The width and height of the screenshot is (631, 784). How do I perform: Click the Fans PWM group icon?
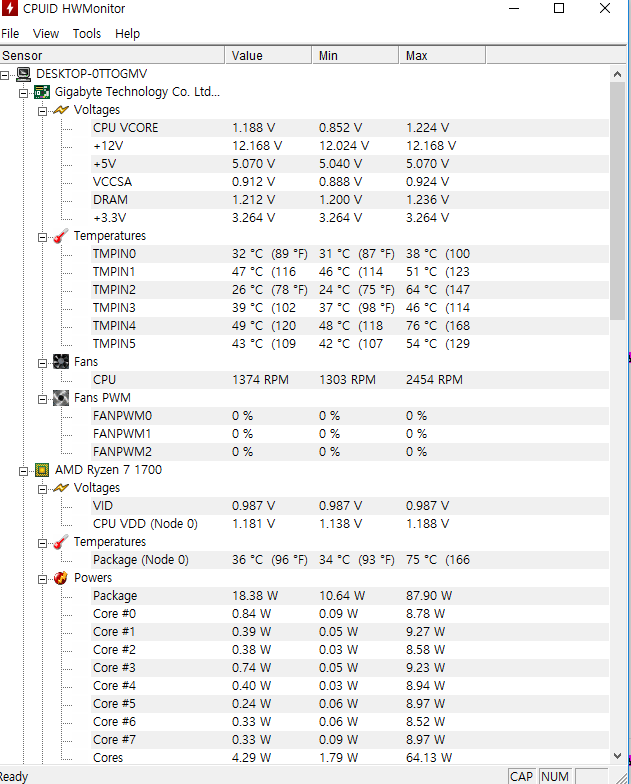pyautogui.click(x=60, y=398)
